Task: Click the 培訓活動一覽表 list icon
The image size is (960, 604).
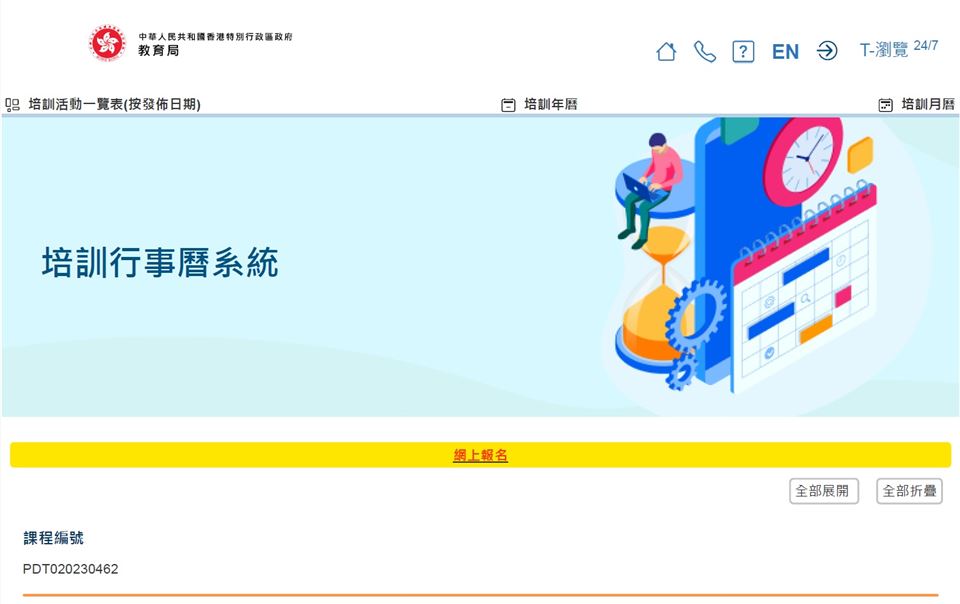Action: point(12,105)
